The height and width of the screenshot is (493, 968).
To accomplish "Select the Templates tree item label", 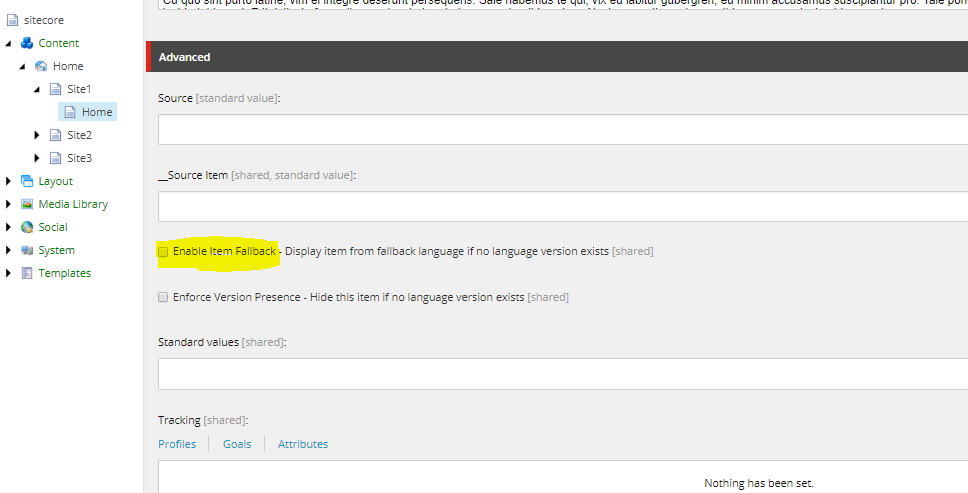I will coord(65,273).
